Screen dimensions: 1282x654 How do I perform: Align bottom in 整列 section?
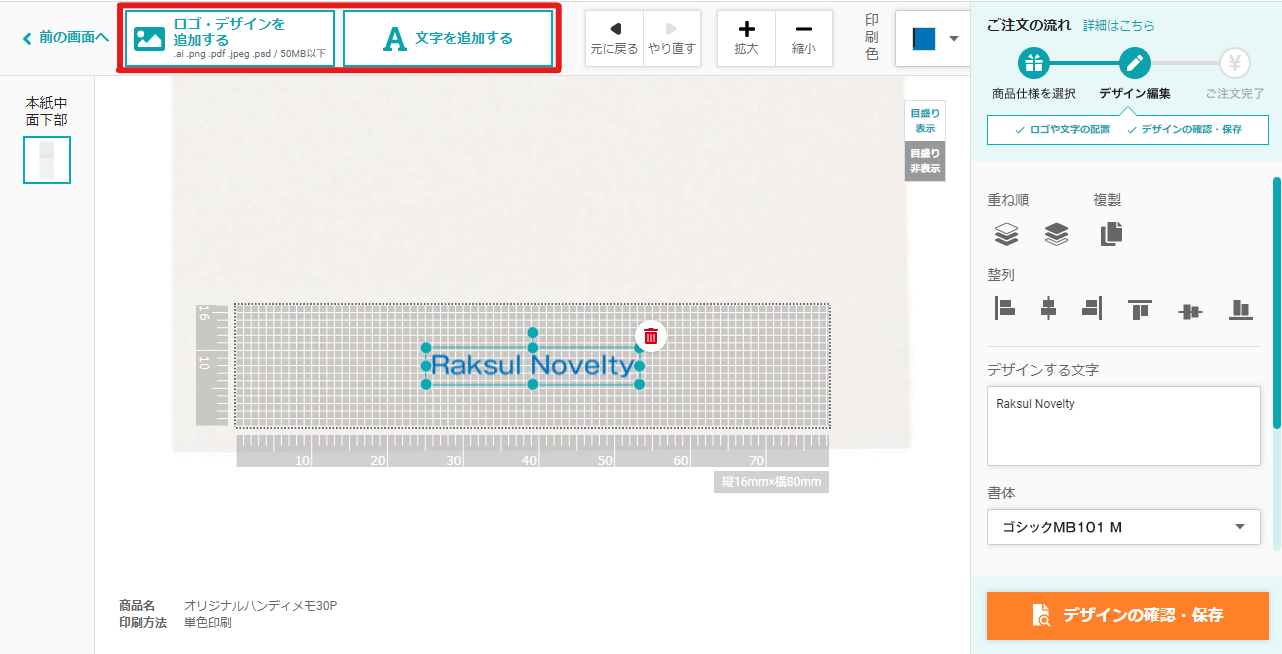(x=1241, y=309)
